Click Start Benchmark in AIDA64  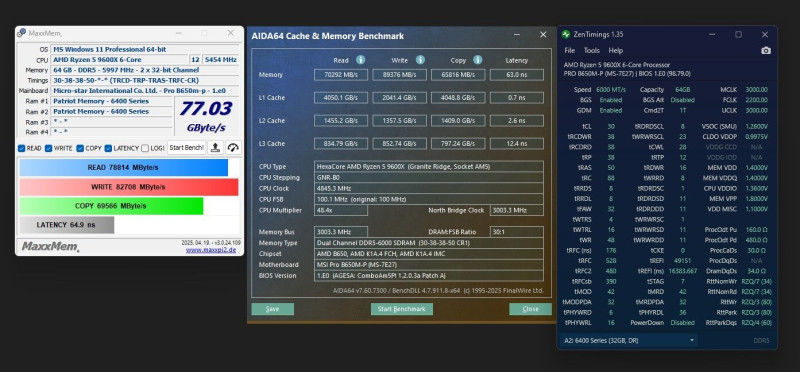point(402,309)
